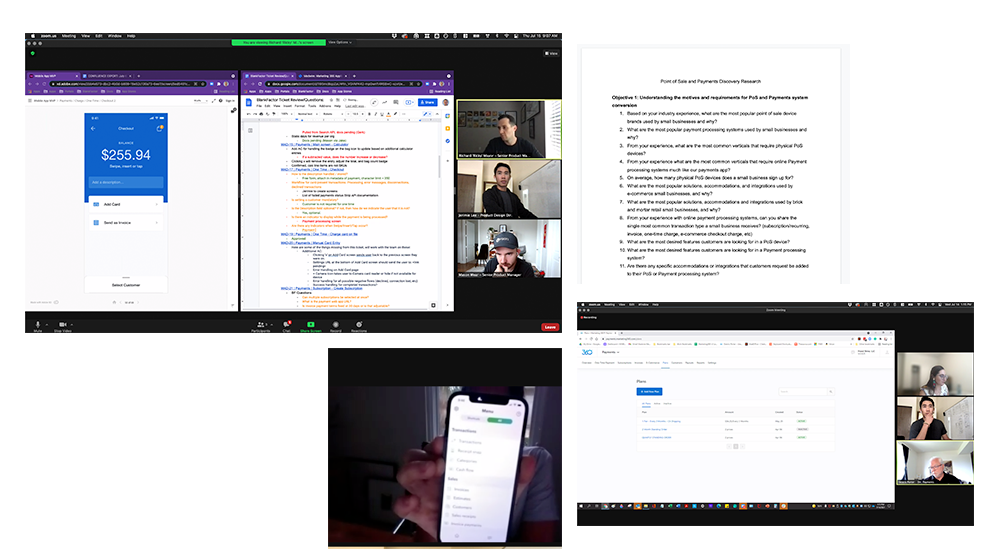Select the video tile of man wearing cap
Screen dimensions: 1000x560
click(x=509, y=249)
